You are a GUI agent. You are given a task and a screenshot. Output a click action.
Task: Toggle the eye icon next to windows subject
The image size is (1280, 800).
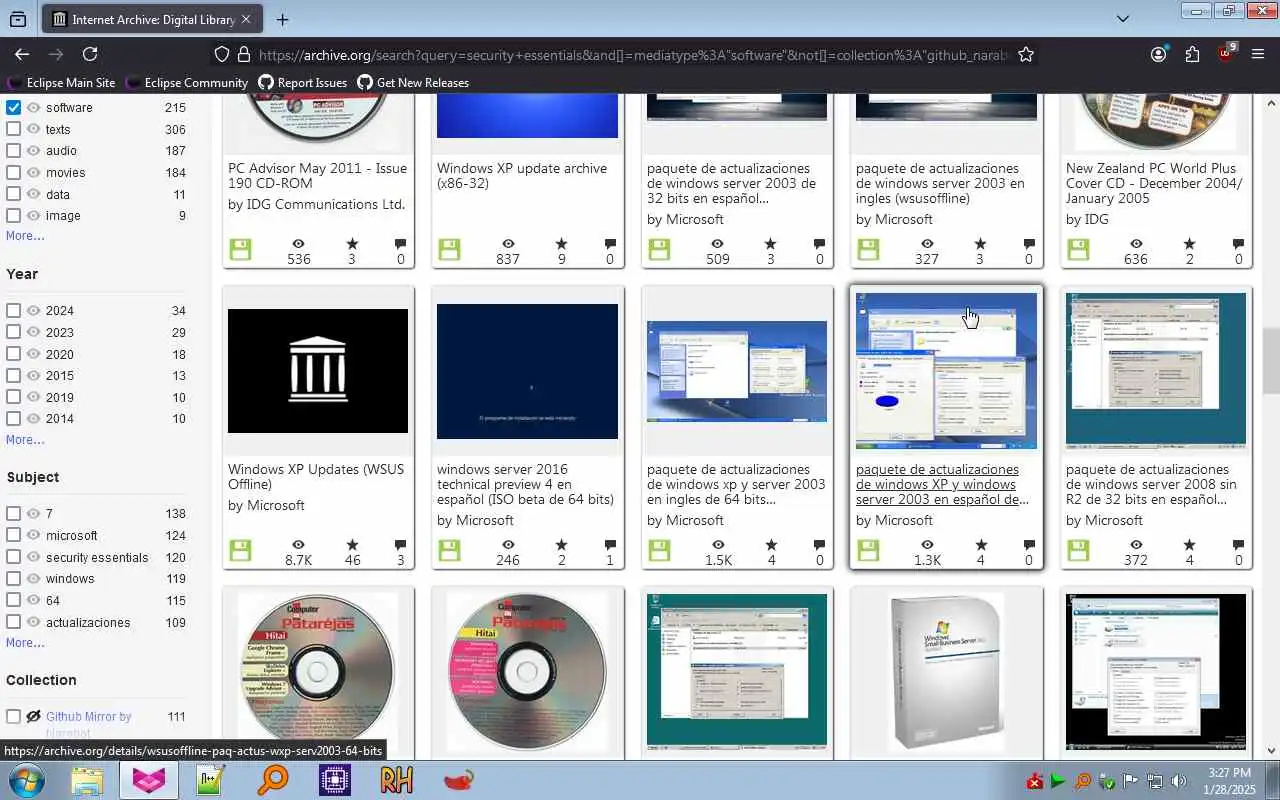tap(33, 578)
